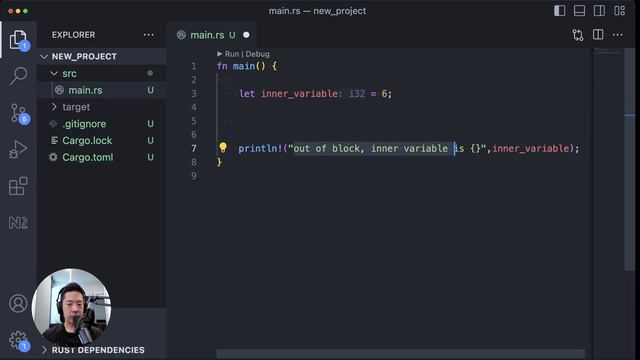Image resolution: width=640 pixels, height=360 pixels.
Task: Click the closing brace on line 8
Action: [x=219, y=162]
